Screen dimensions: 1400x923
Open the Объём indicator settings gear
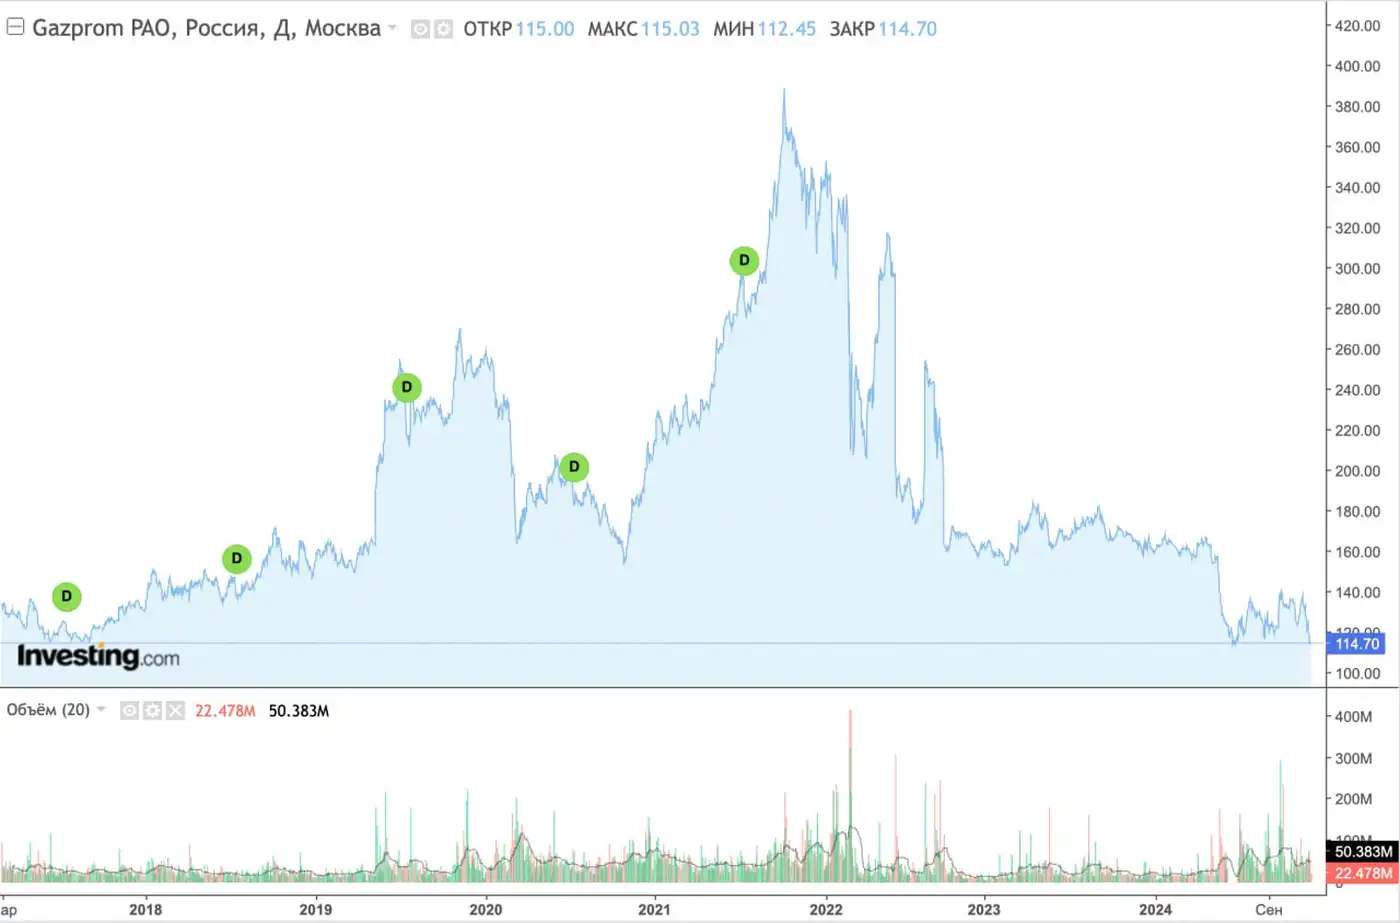pos(152,711)
